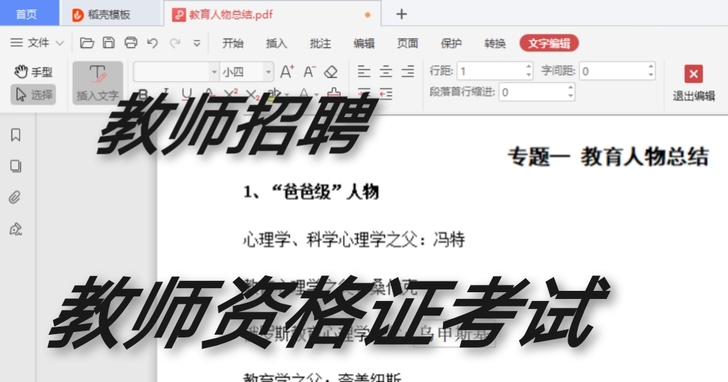Image resolution: width=728 pixels, height=382 pixels.
Task: Toggle subscript formatting
Action: point(253,94)
